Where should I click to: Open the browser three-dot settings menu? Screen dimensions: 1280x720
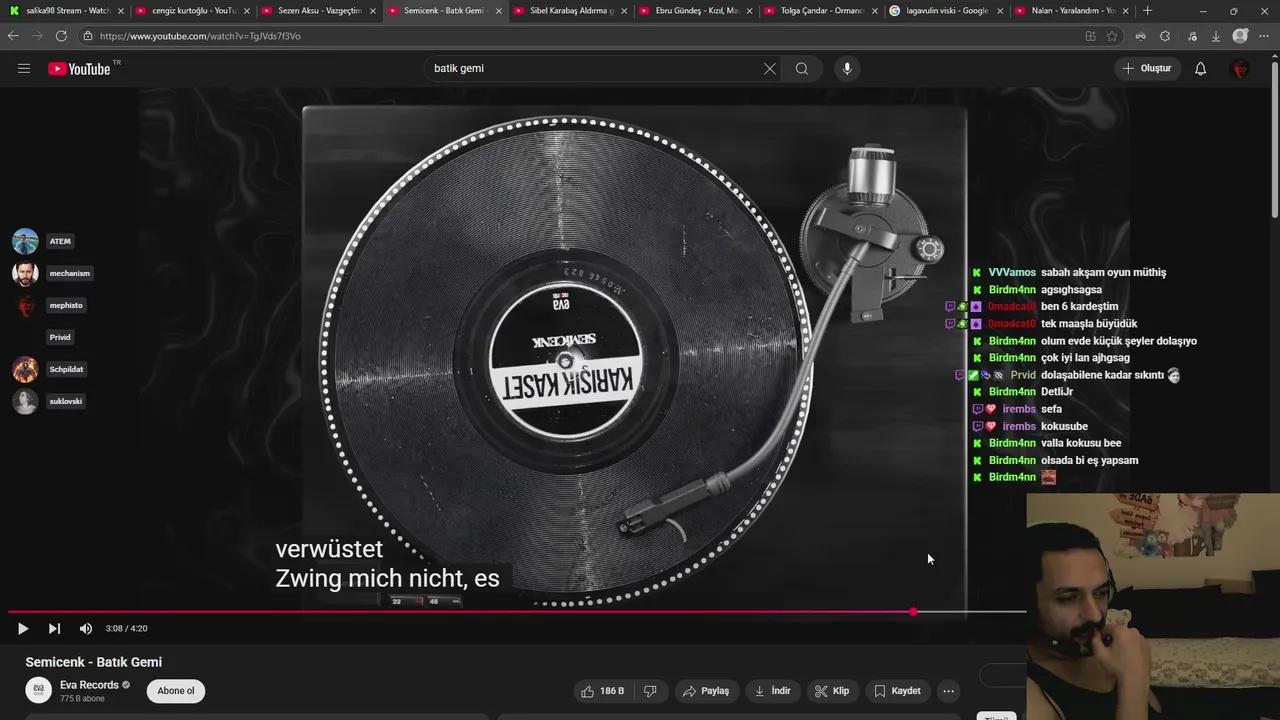tap(1265, 36)
